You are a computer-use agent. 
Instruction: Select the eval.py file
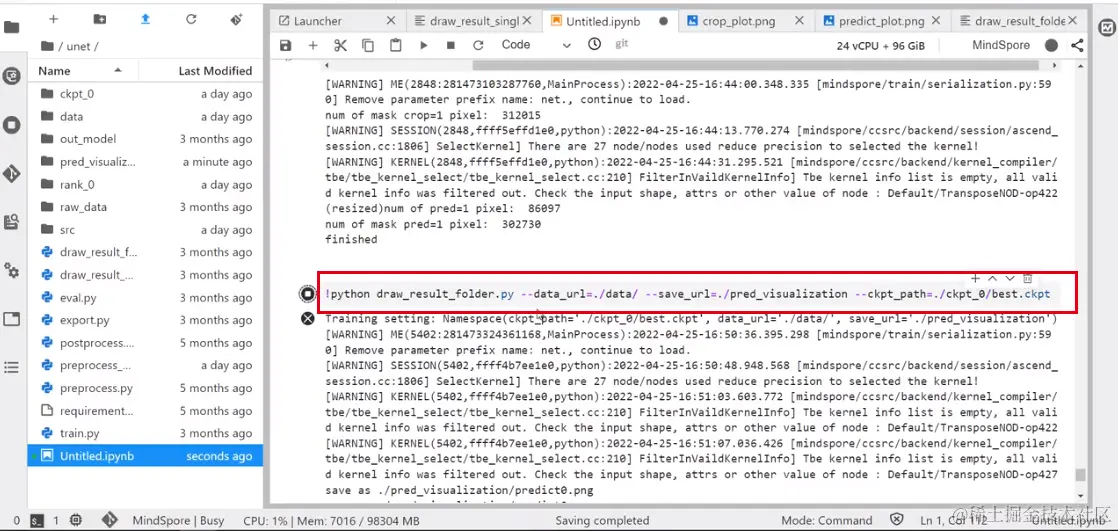coord(145,298)
